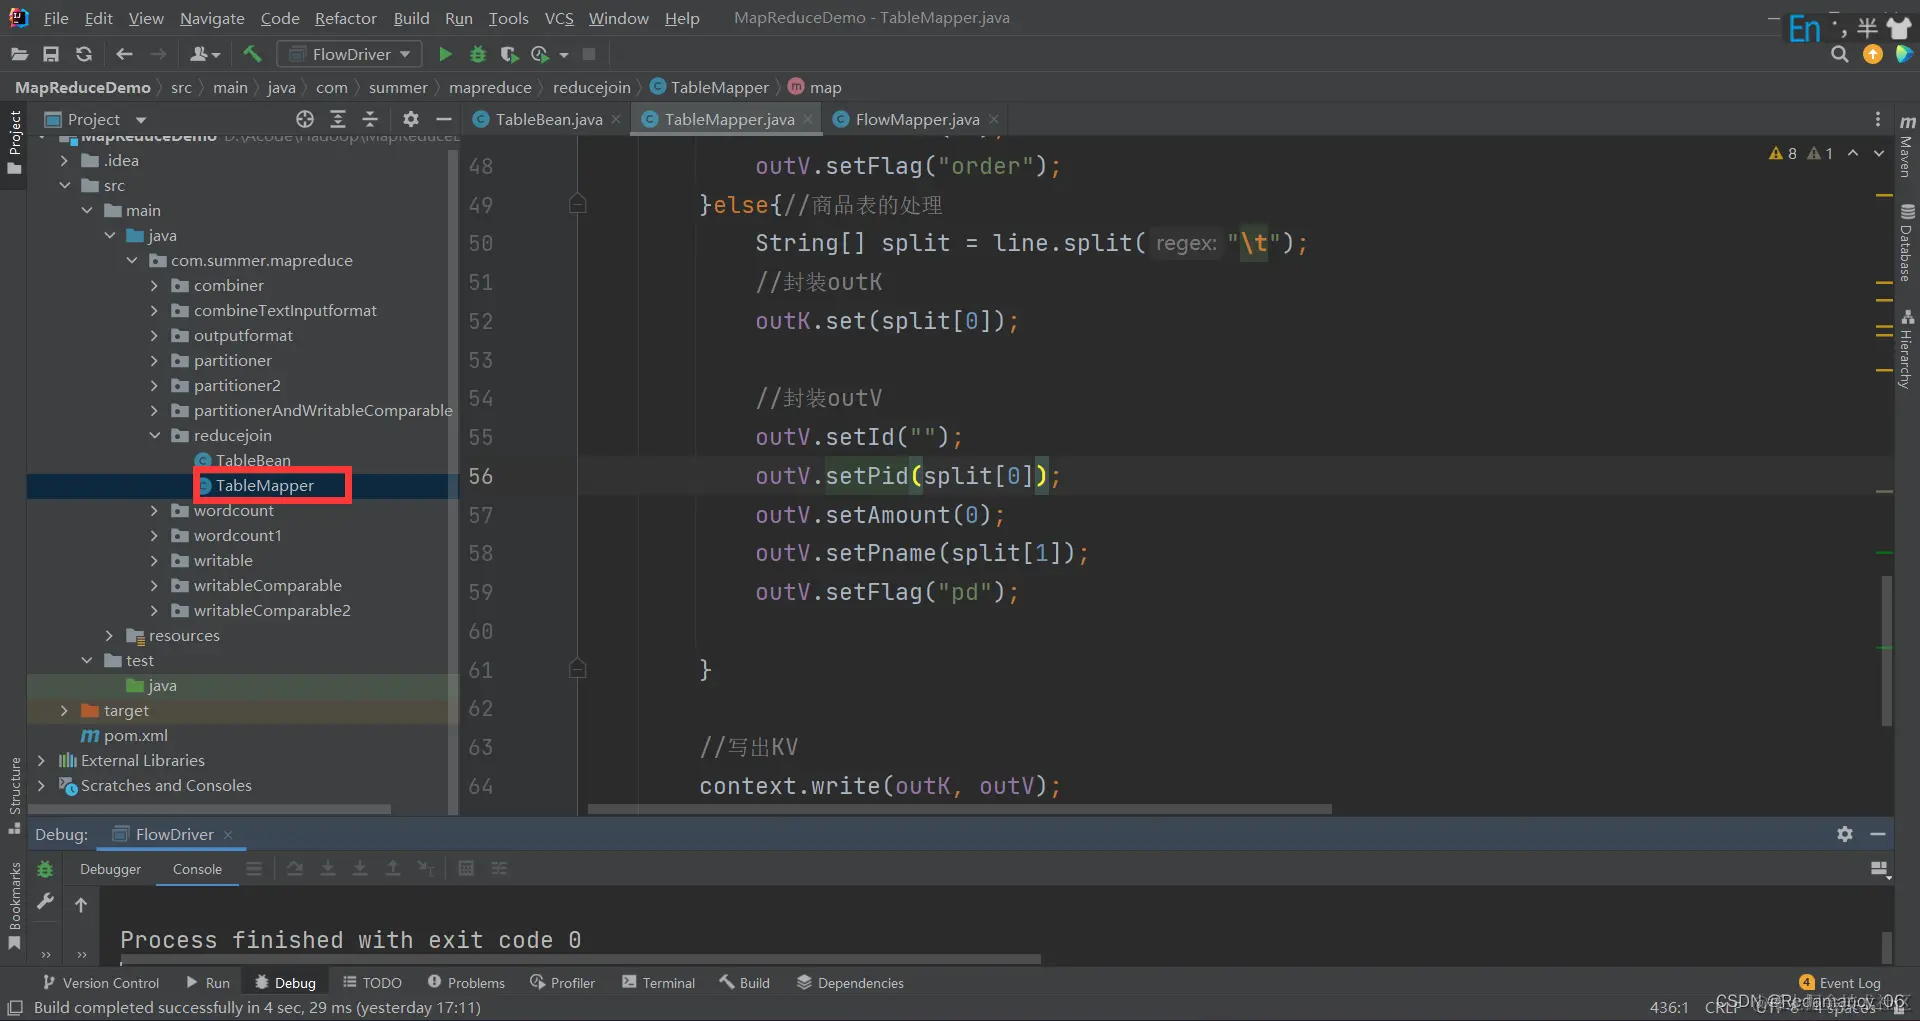The height and width of the screenshot is (1021, 1920).
Task: Open the Profiler tool window
Action: tap(562, 983)
